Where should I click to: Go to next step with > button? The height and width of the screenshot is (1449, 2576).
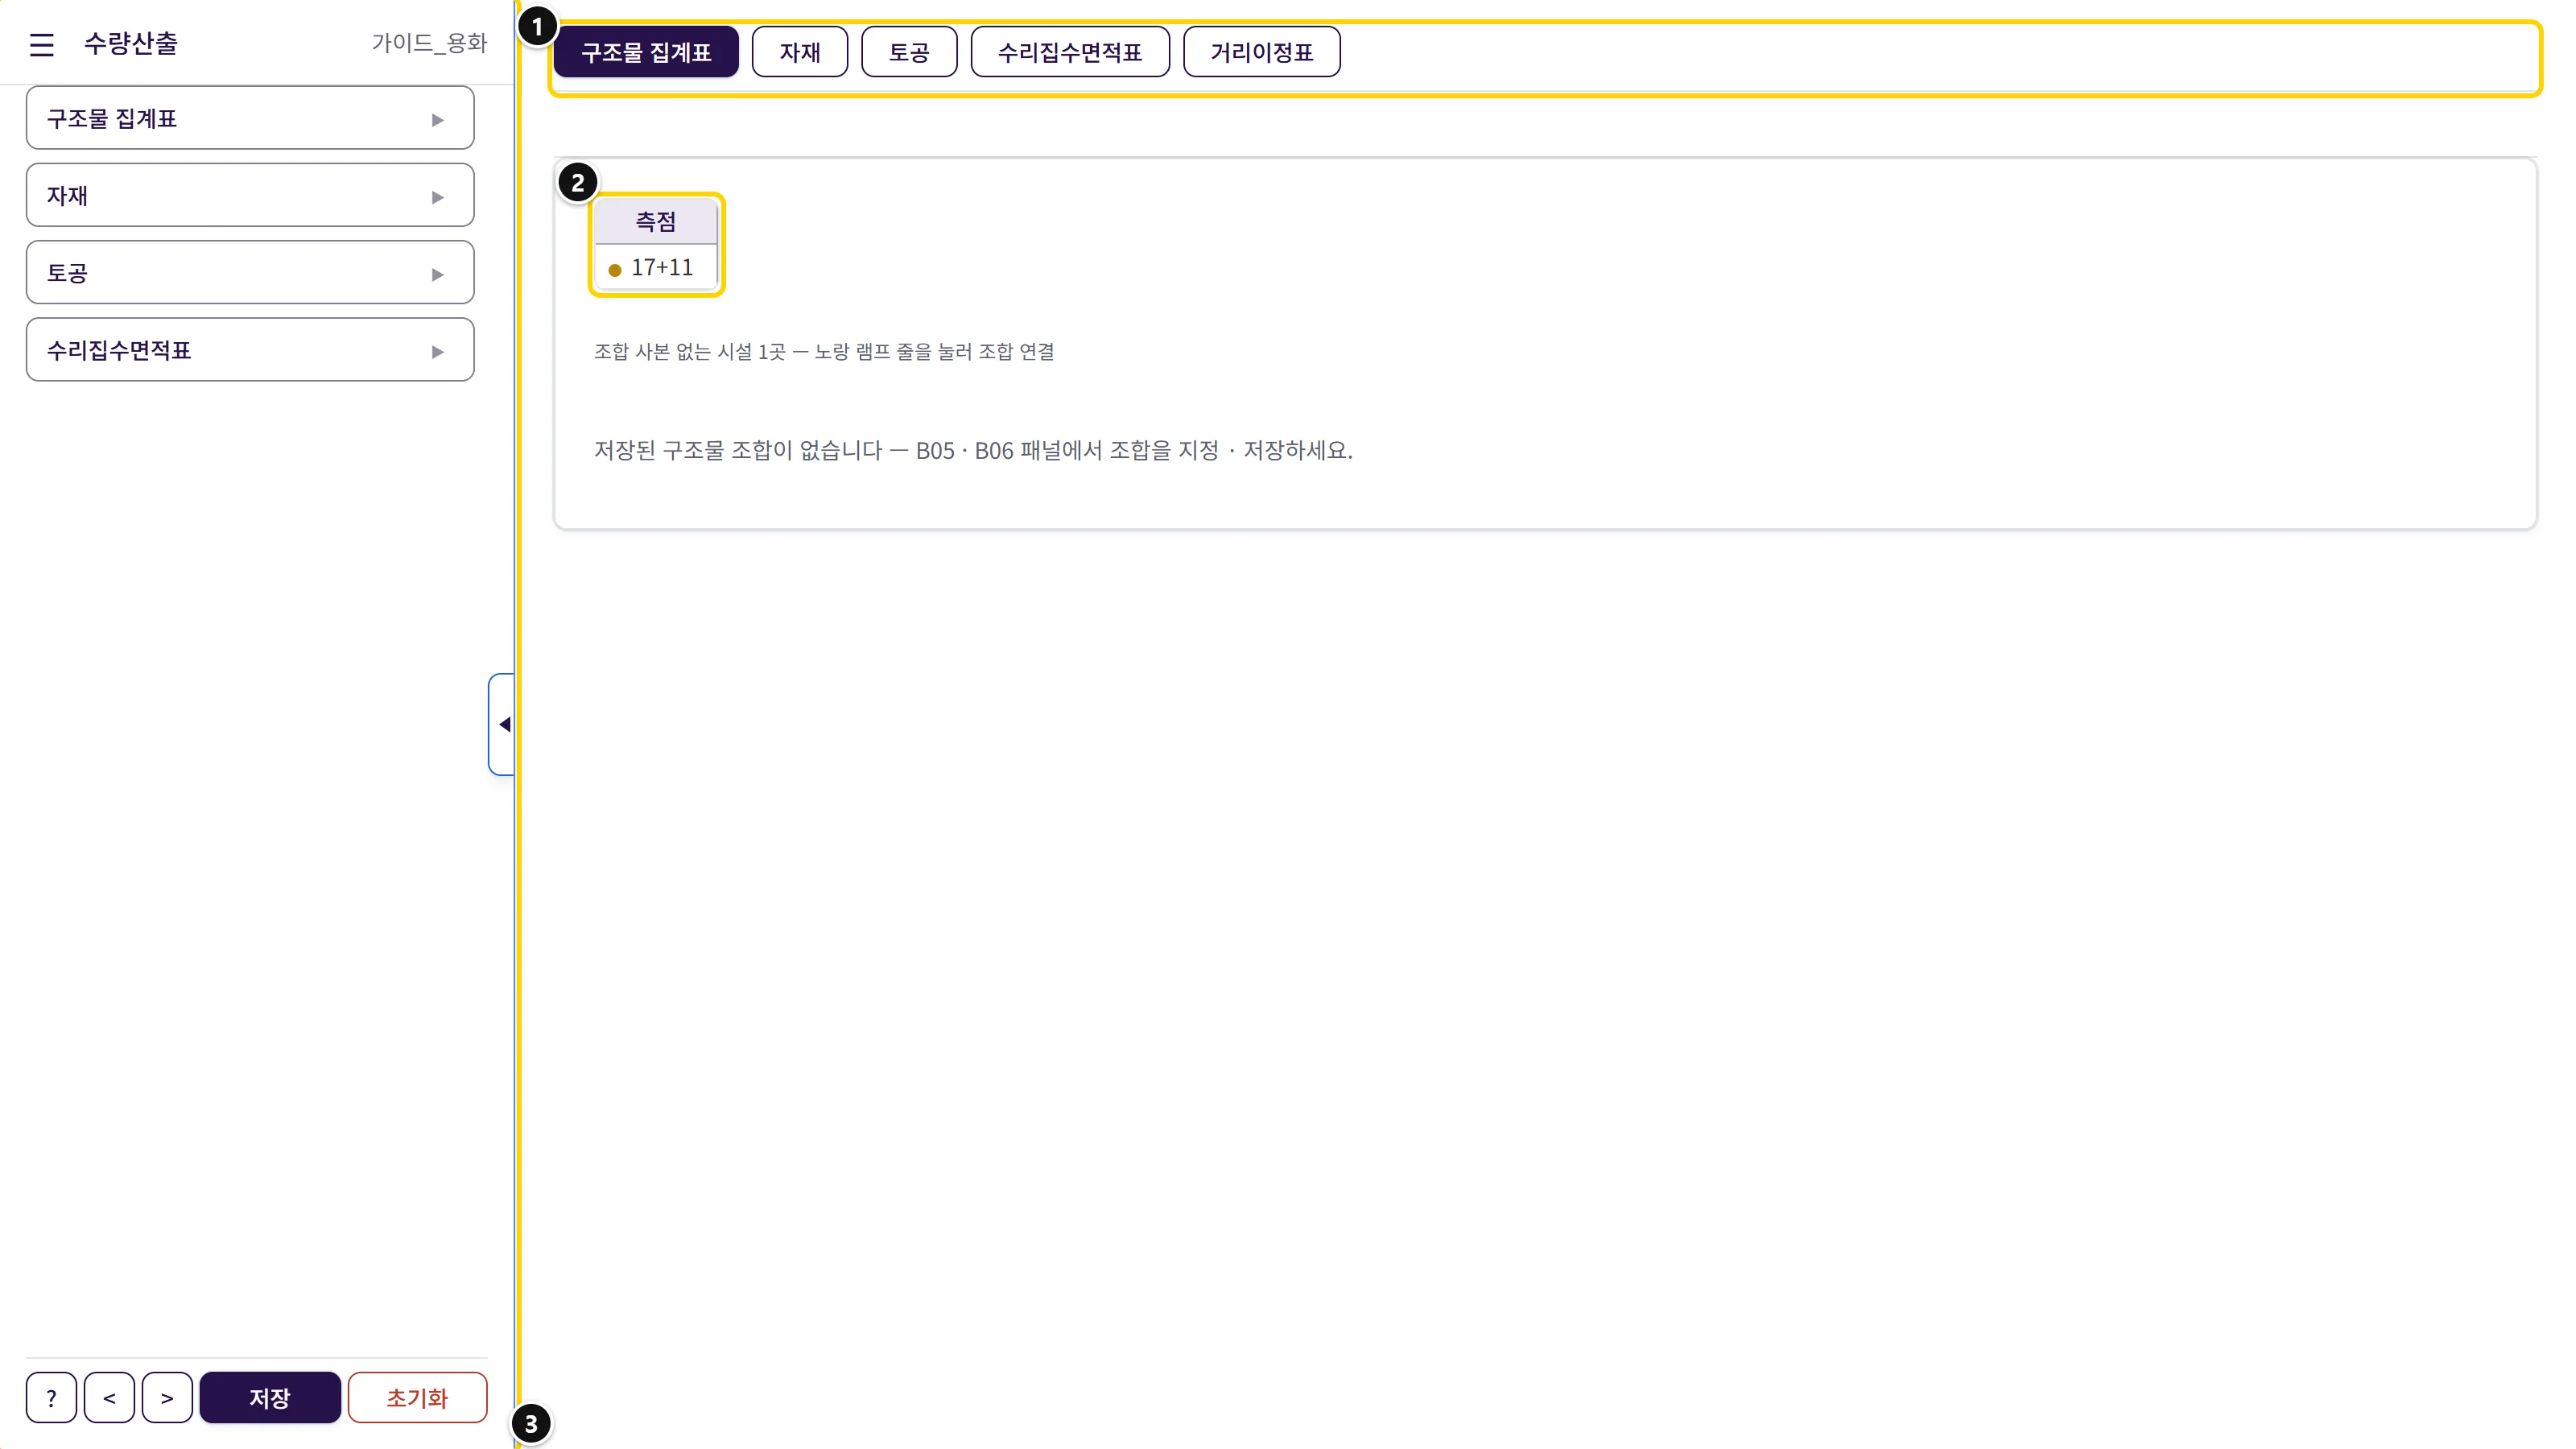pos(167,1397)
